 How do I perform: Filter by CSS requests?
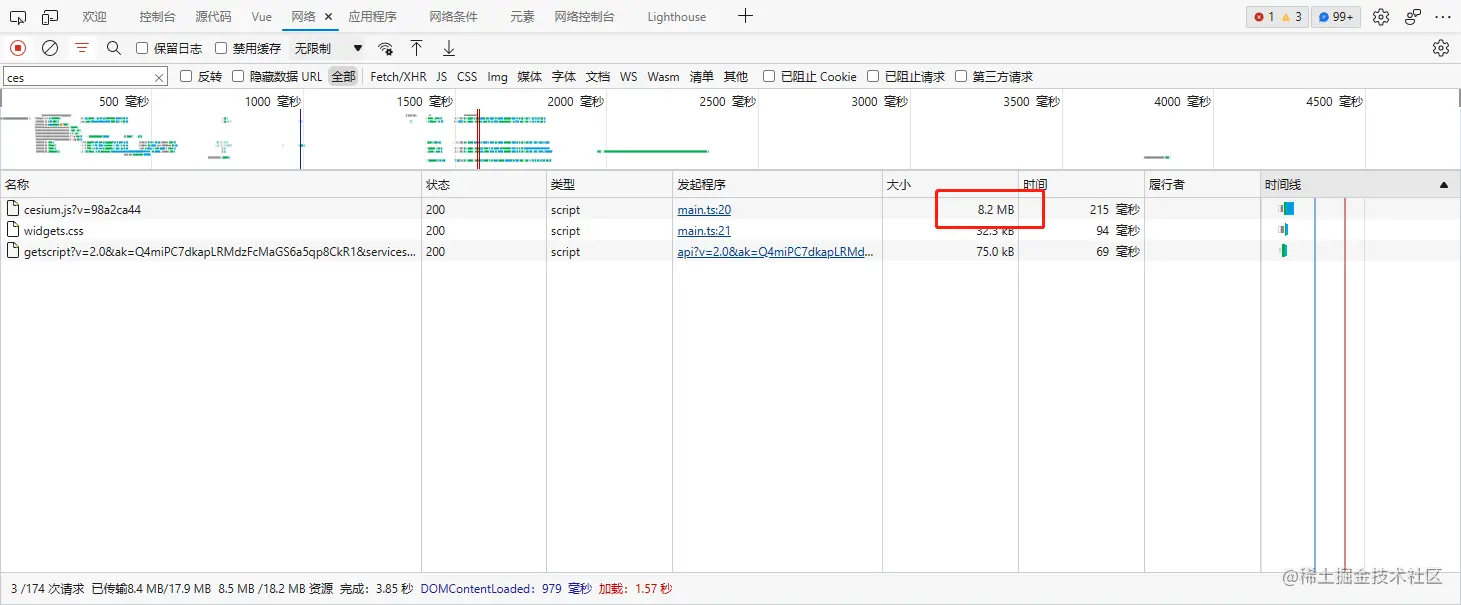(x=467, y=76)
